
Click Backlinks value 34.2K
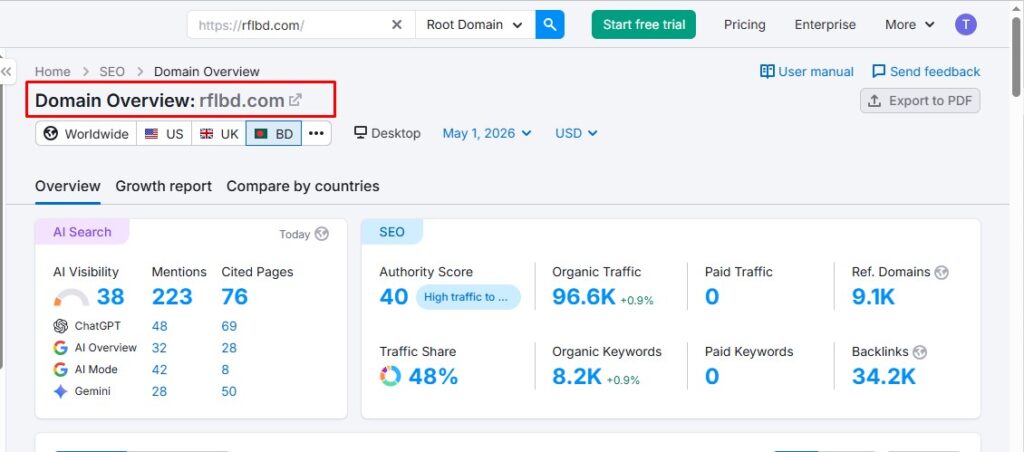pyautogui.click(x=884, y=376)
